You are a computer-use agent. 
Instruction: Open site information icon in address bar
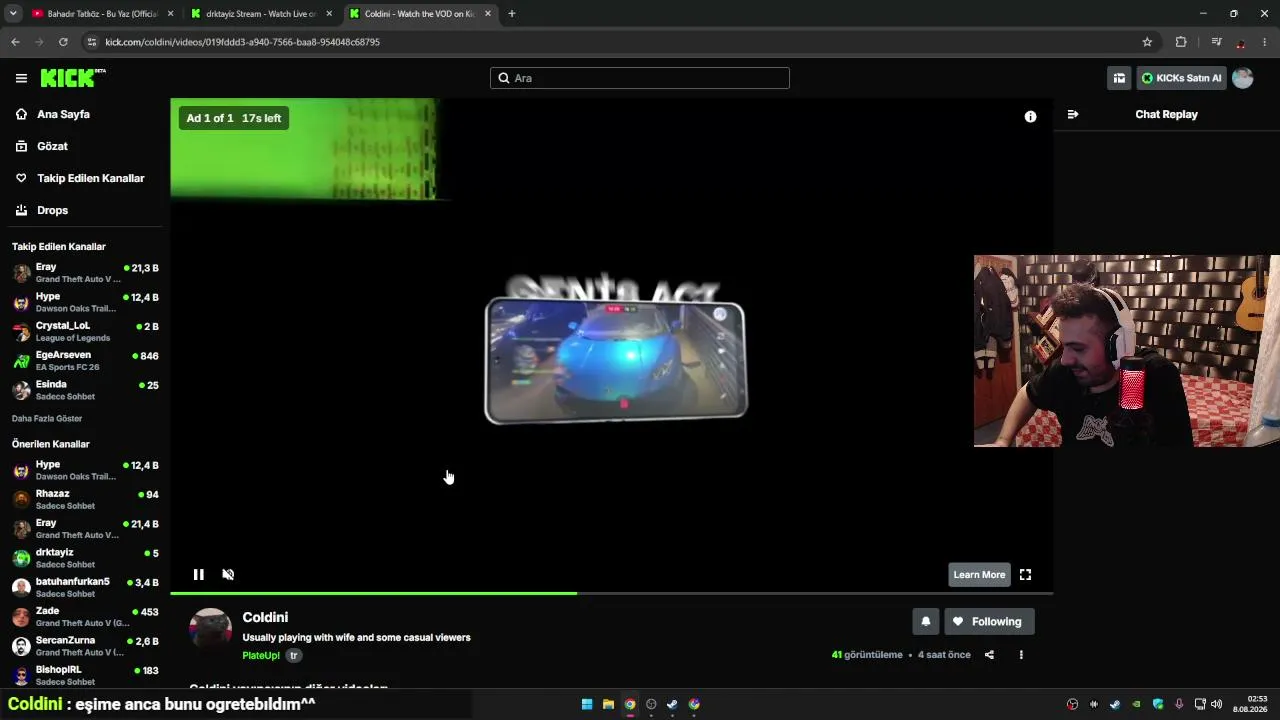tap(92, 42)
